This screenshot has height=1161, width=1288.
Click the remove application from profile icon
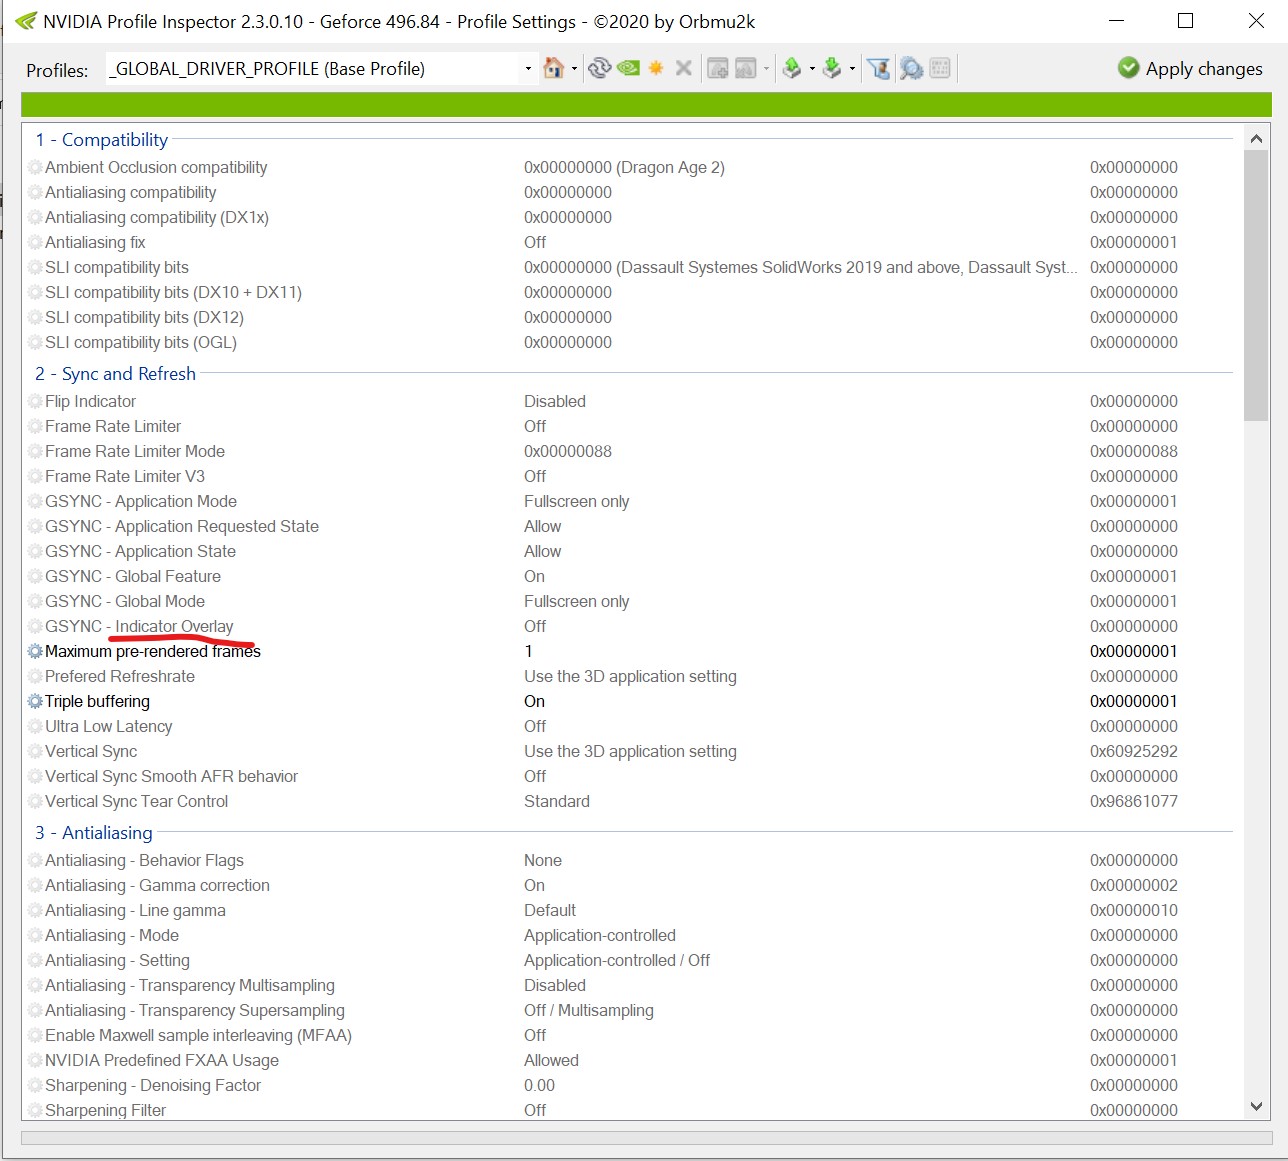tap(746, 68)
